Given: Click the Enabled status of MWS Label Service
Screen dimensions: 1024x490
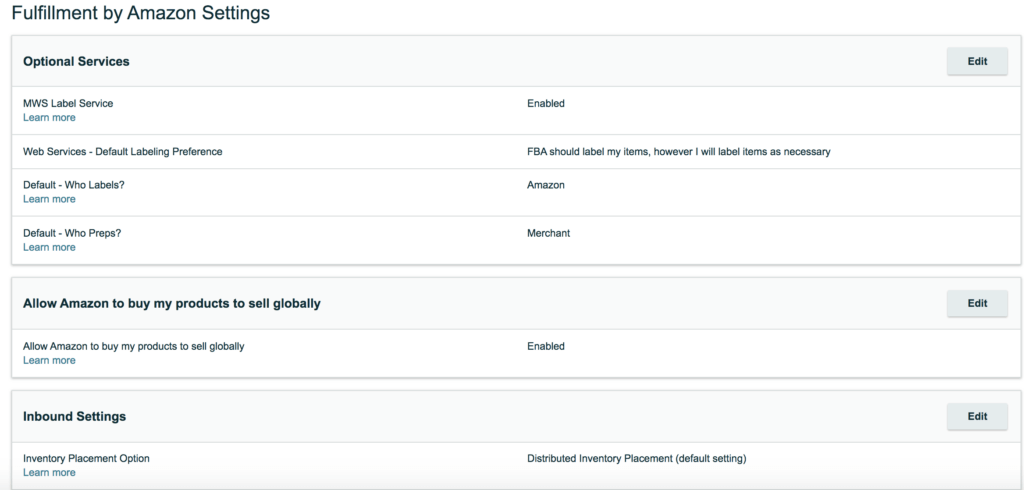Looking at the screenshot, I should 546,103.
